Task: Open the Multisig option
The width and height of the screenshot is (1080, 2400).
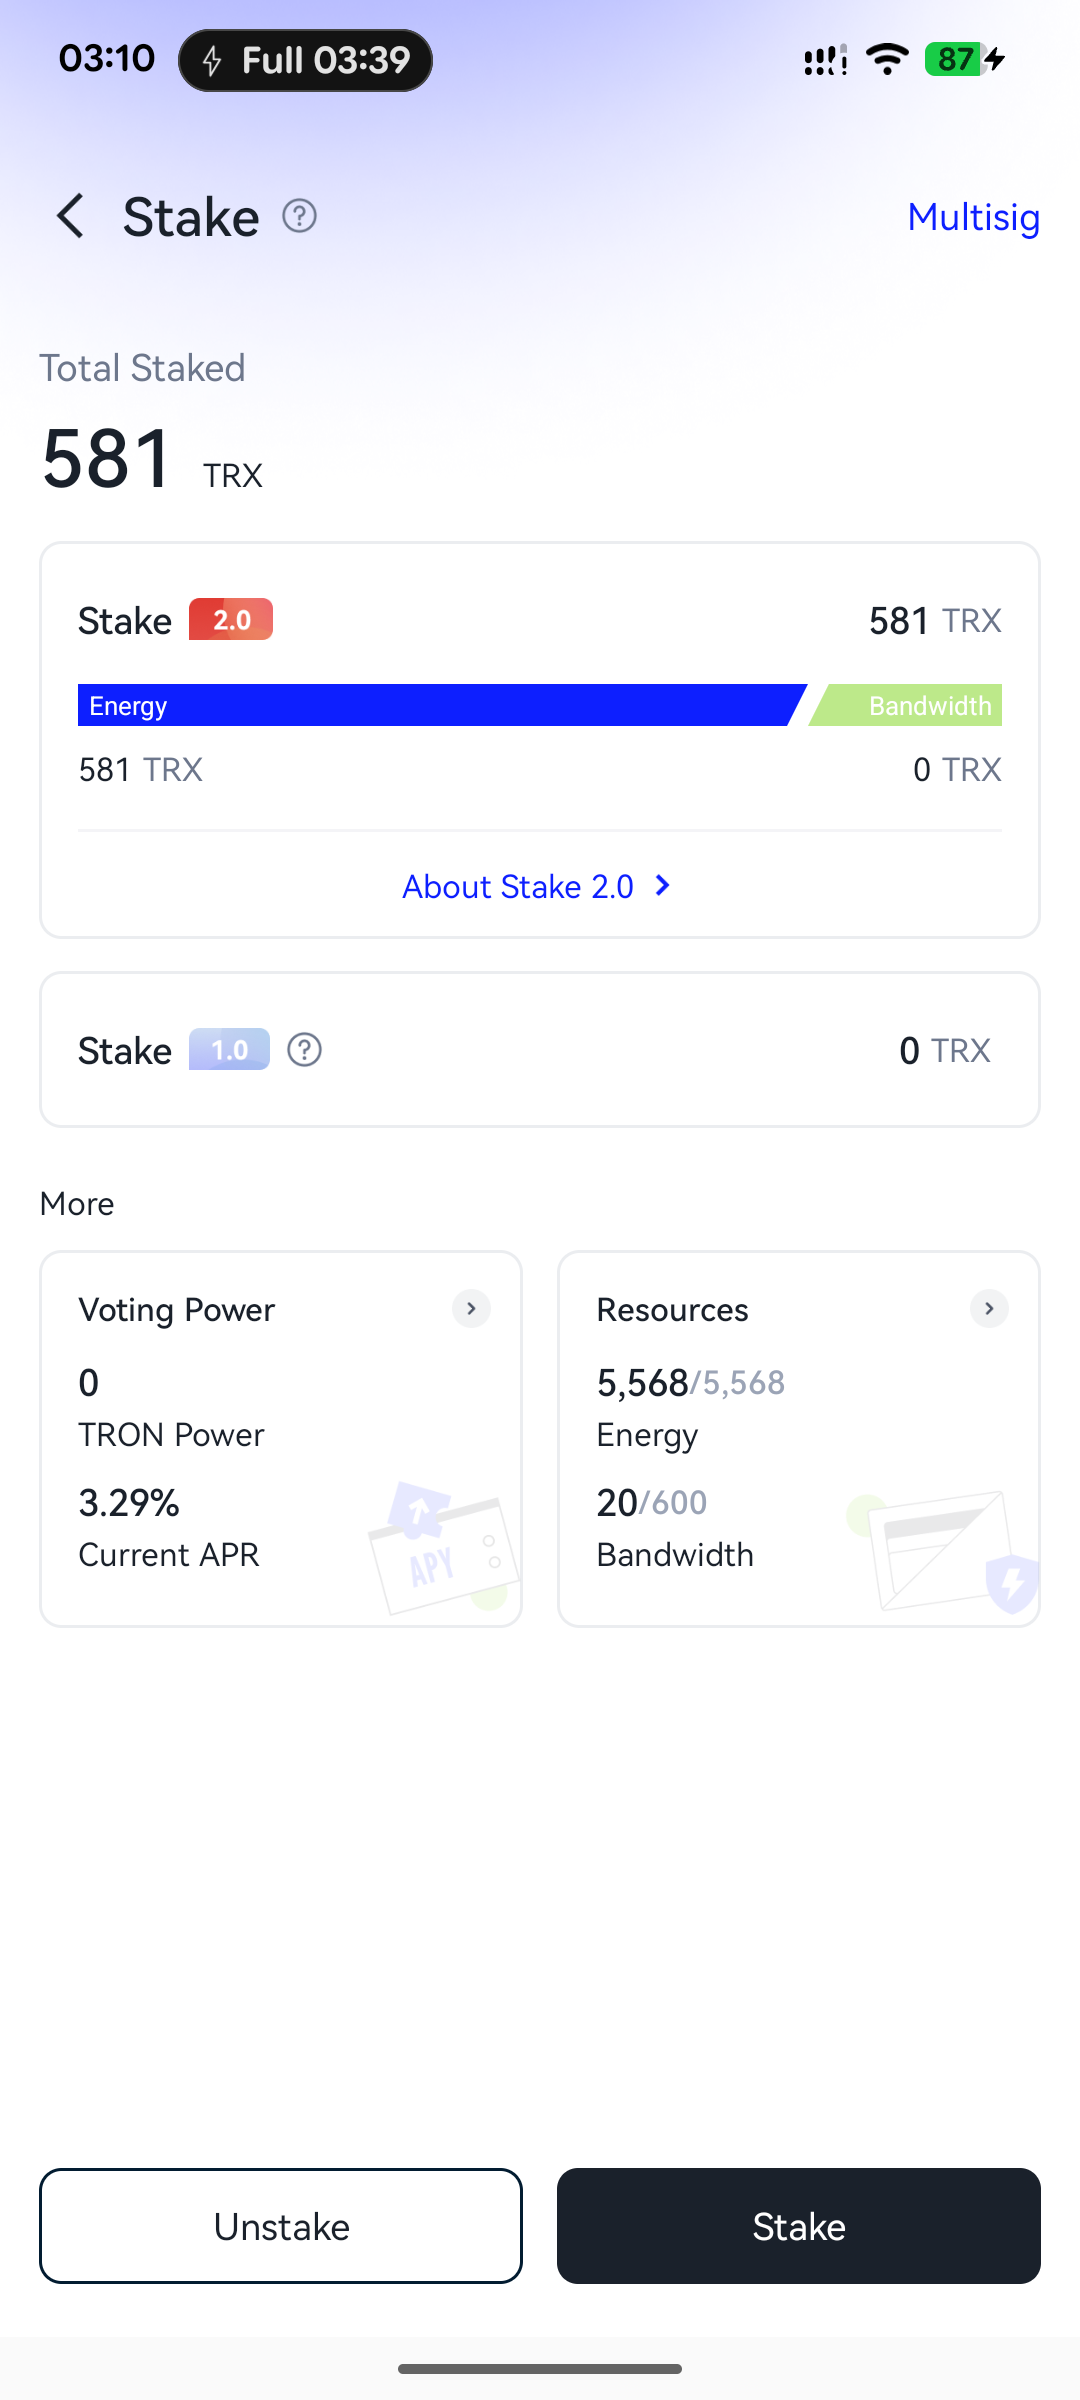Action: point(973,217)
